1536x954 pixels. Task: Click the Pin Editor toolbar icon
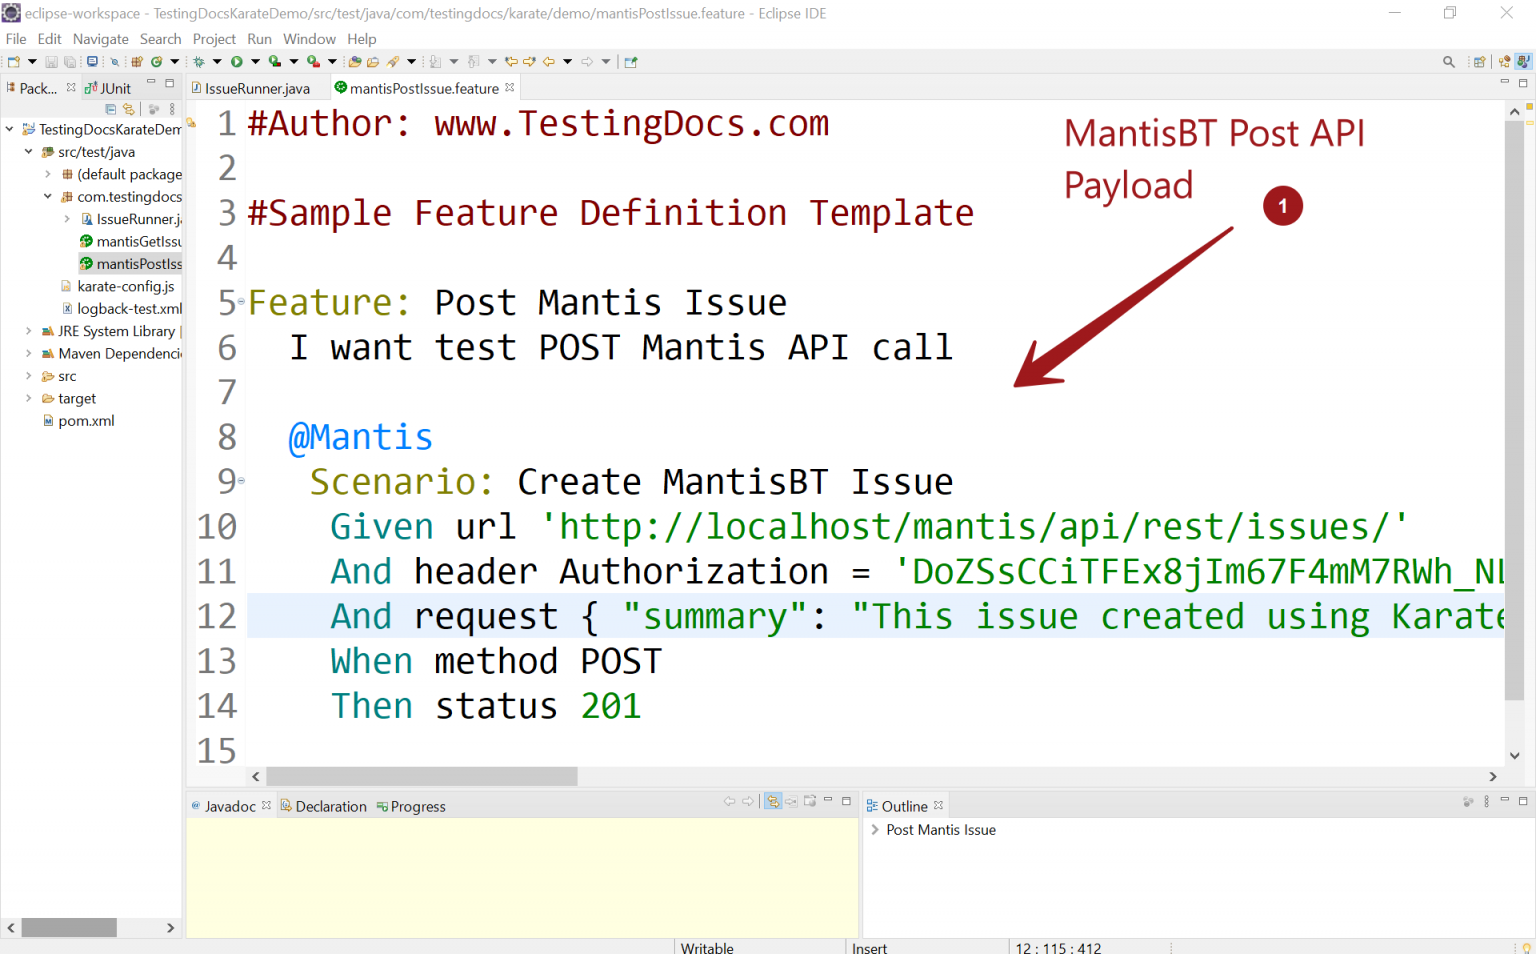(x=631, y=62)
